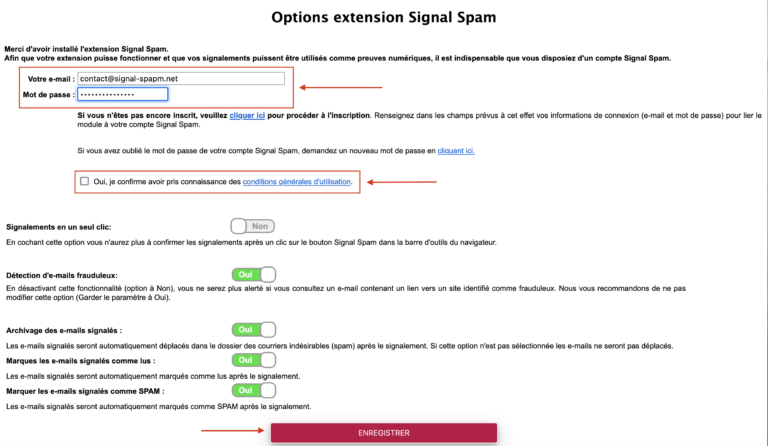Click the 'Votre e-mail :' label

coord(51,79)
